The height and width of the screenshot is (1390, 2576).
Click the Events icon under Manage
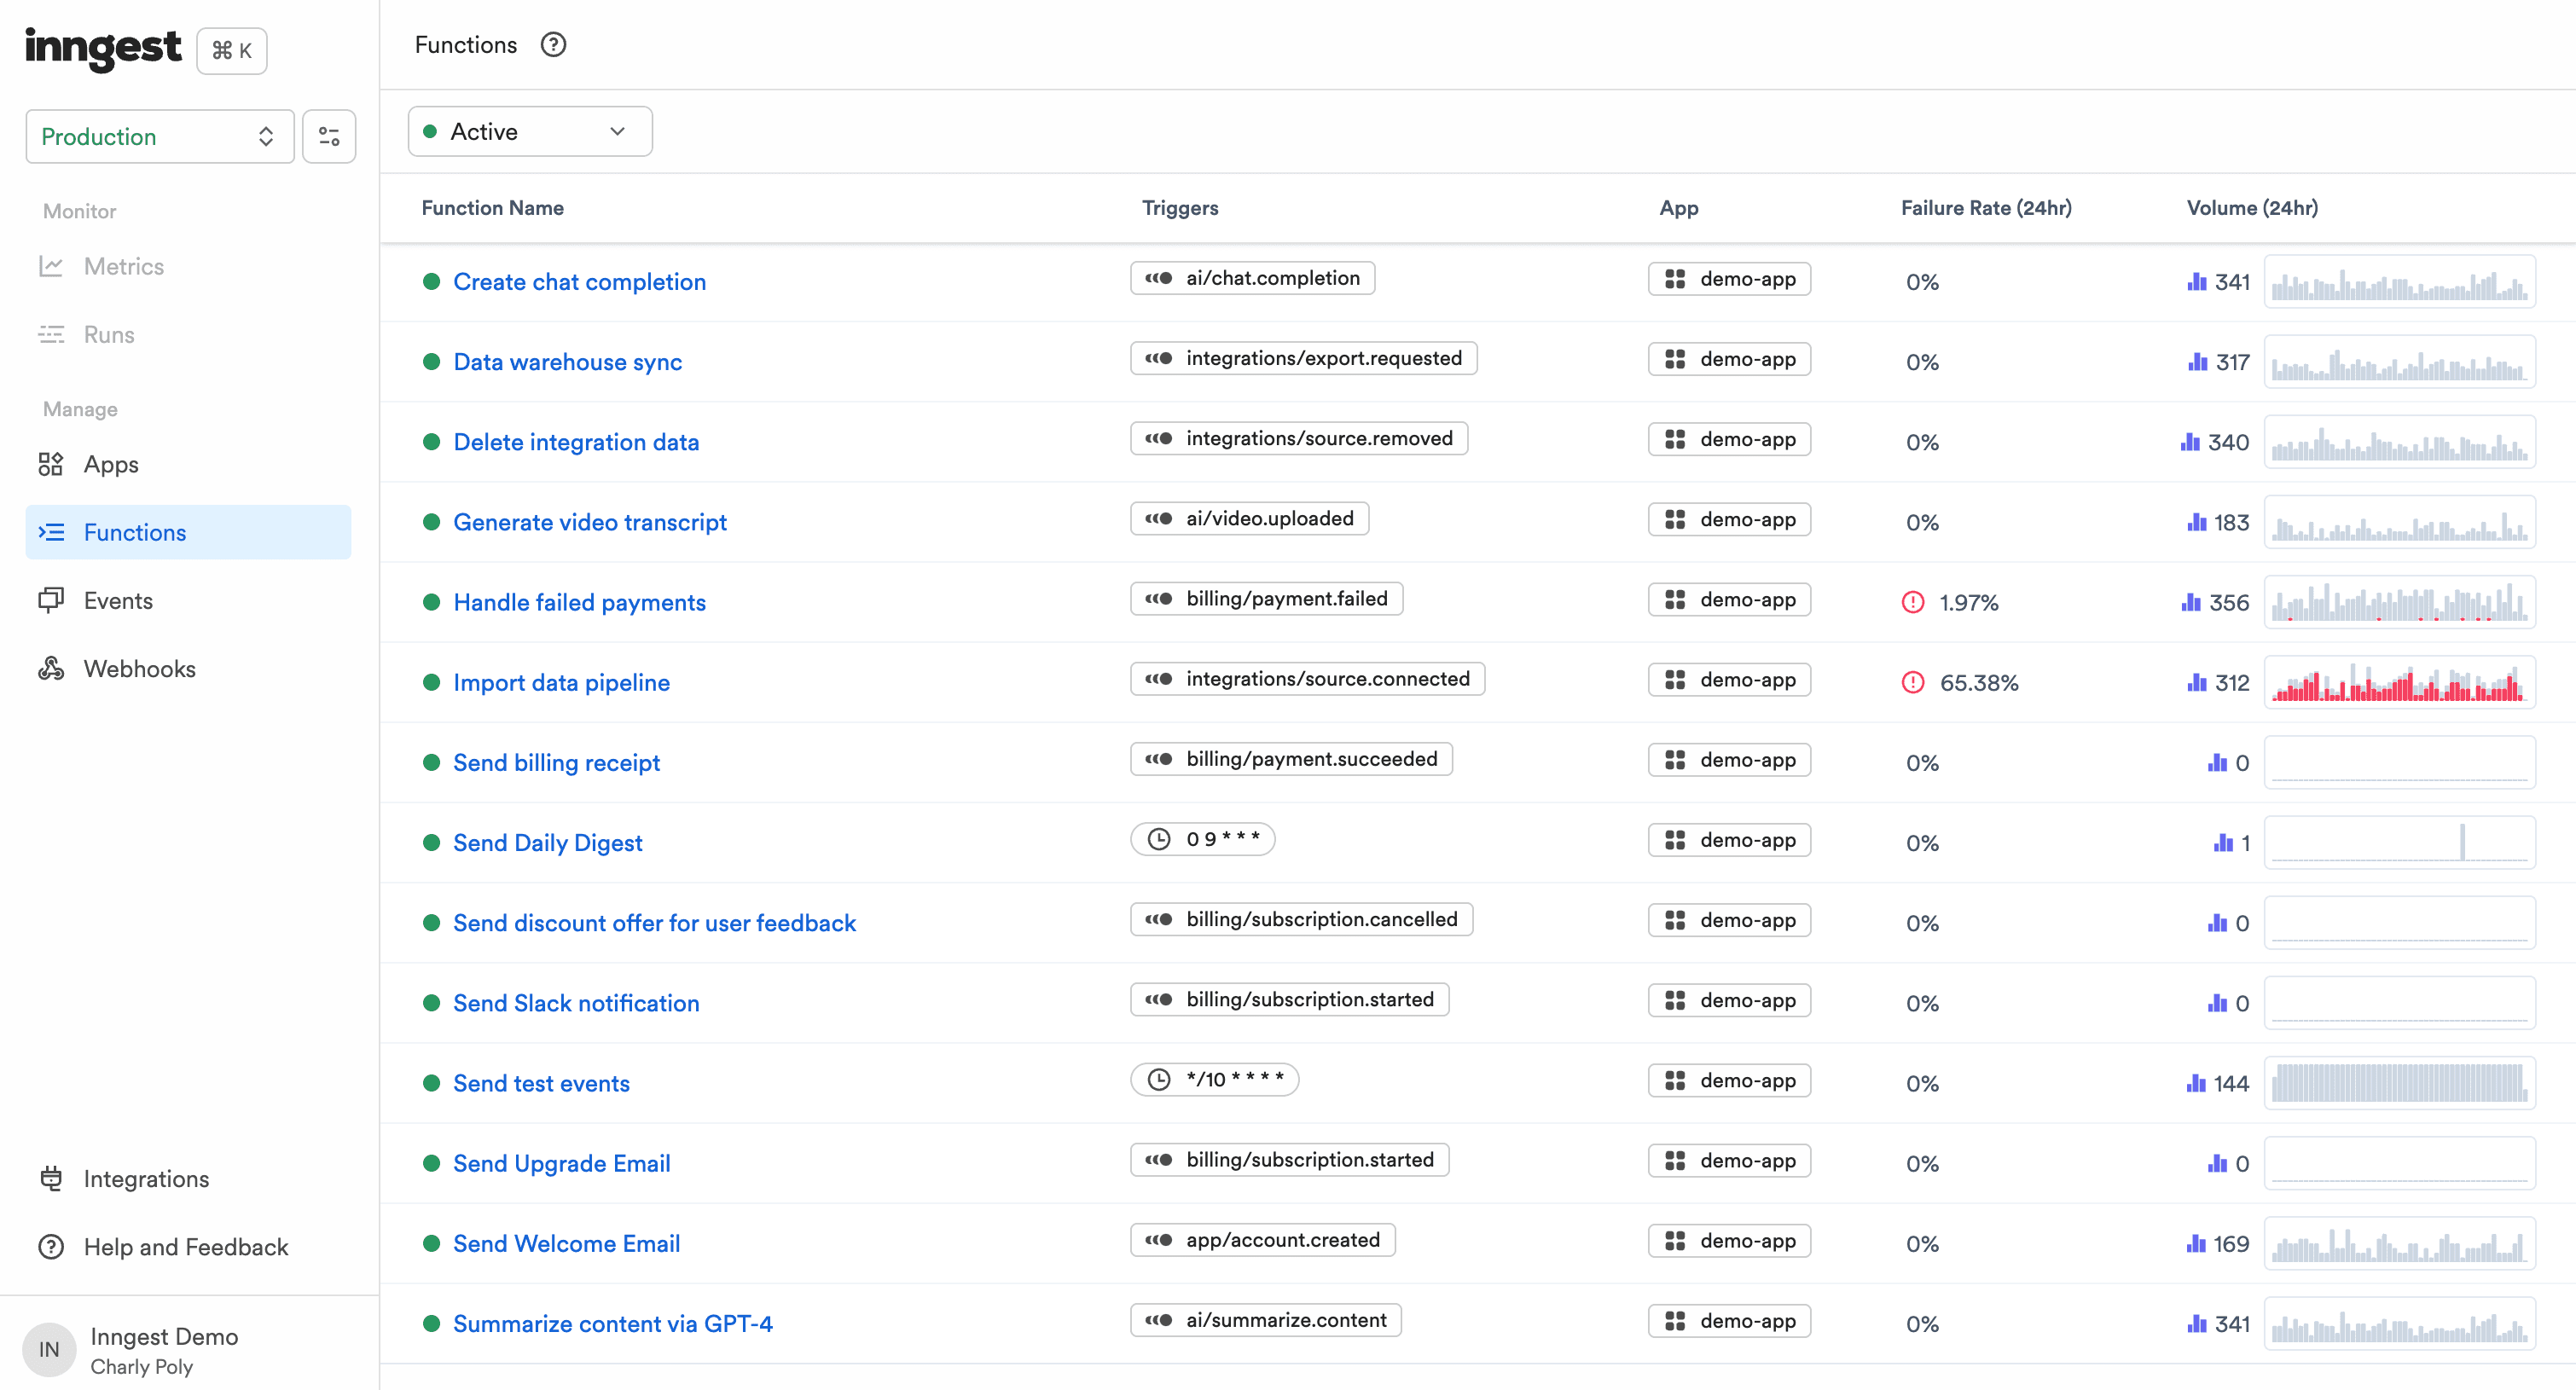[51, 600]
